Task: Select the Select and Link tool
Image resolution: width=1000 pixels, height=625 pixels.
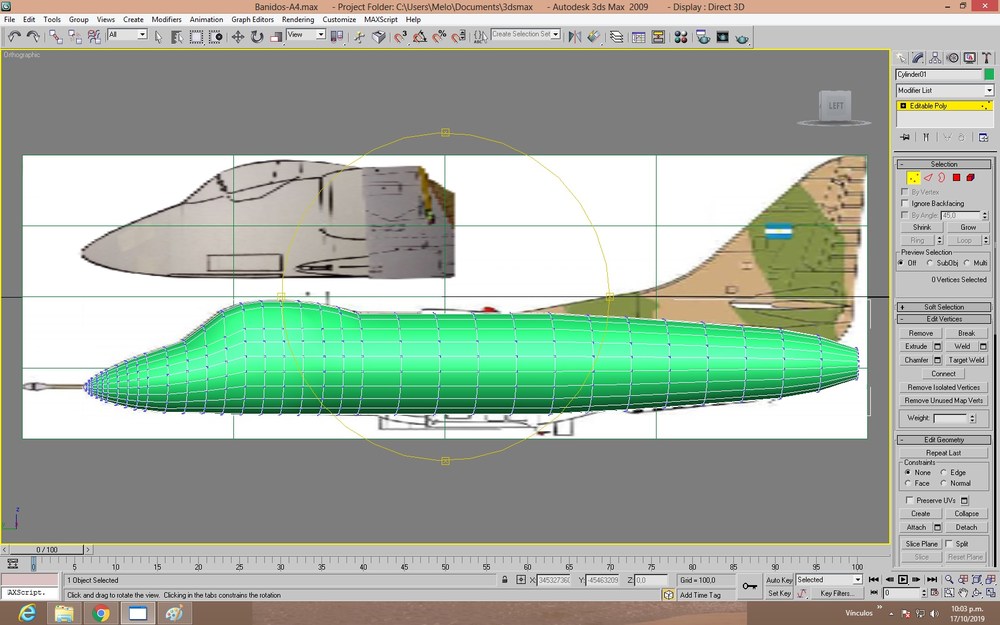Action: 56,36
